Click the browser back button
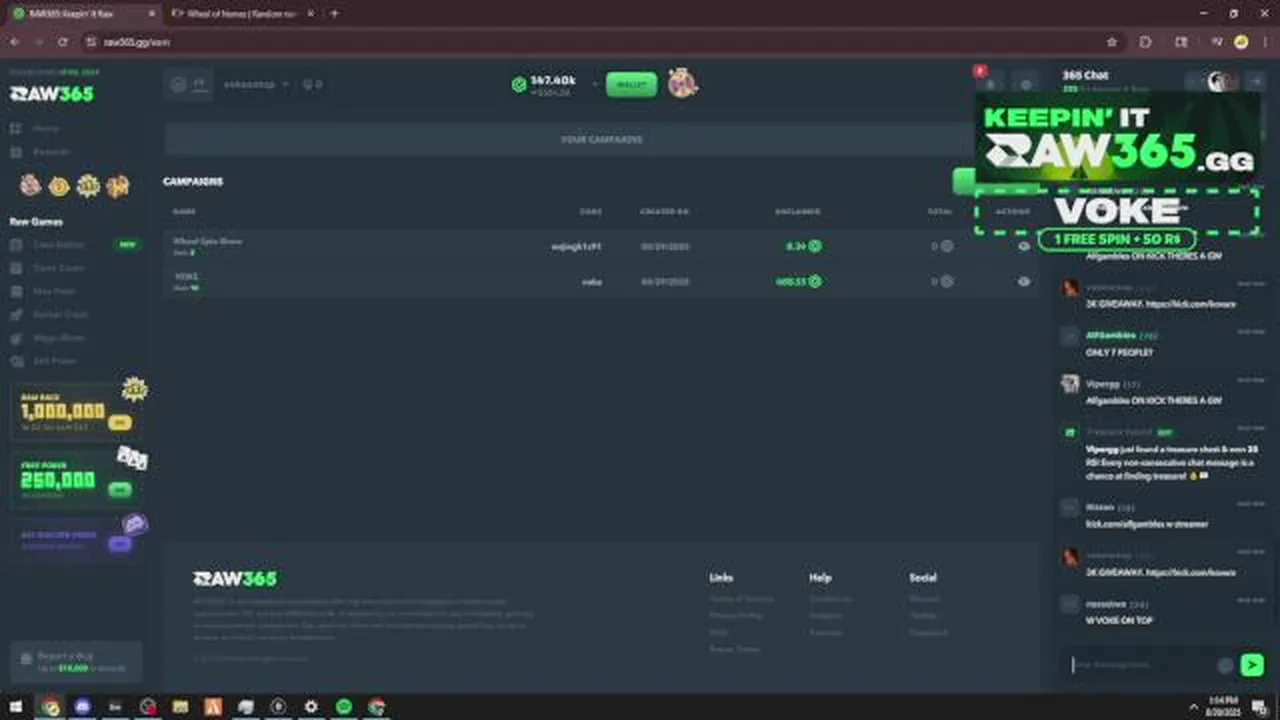This screenshot has width=1280, height=720. point(14,42)
